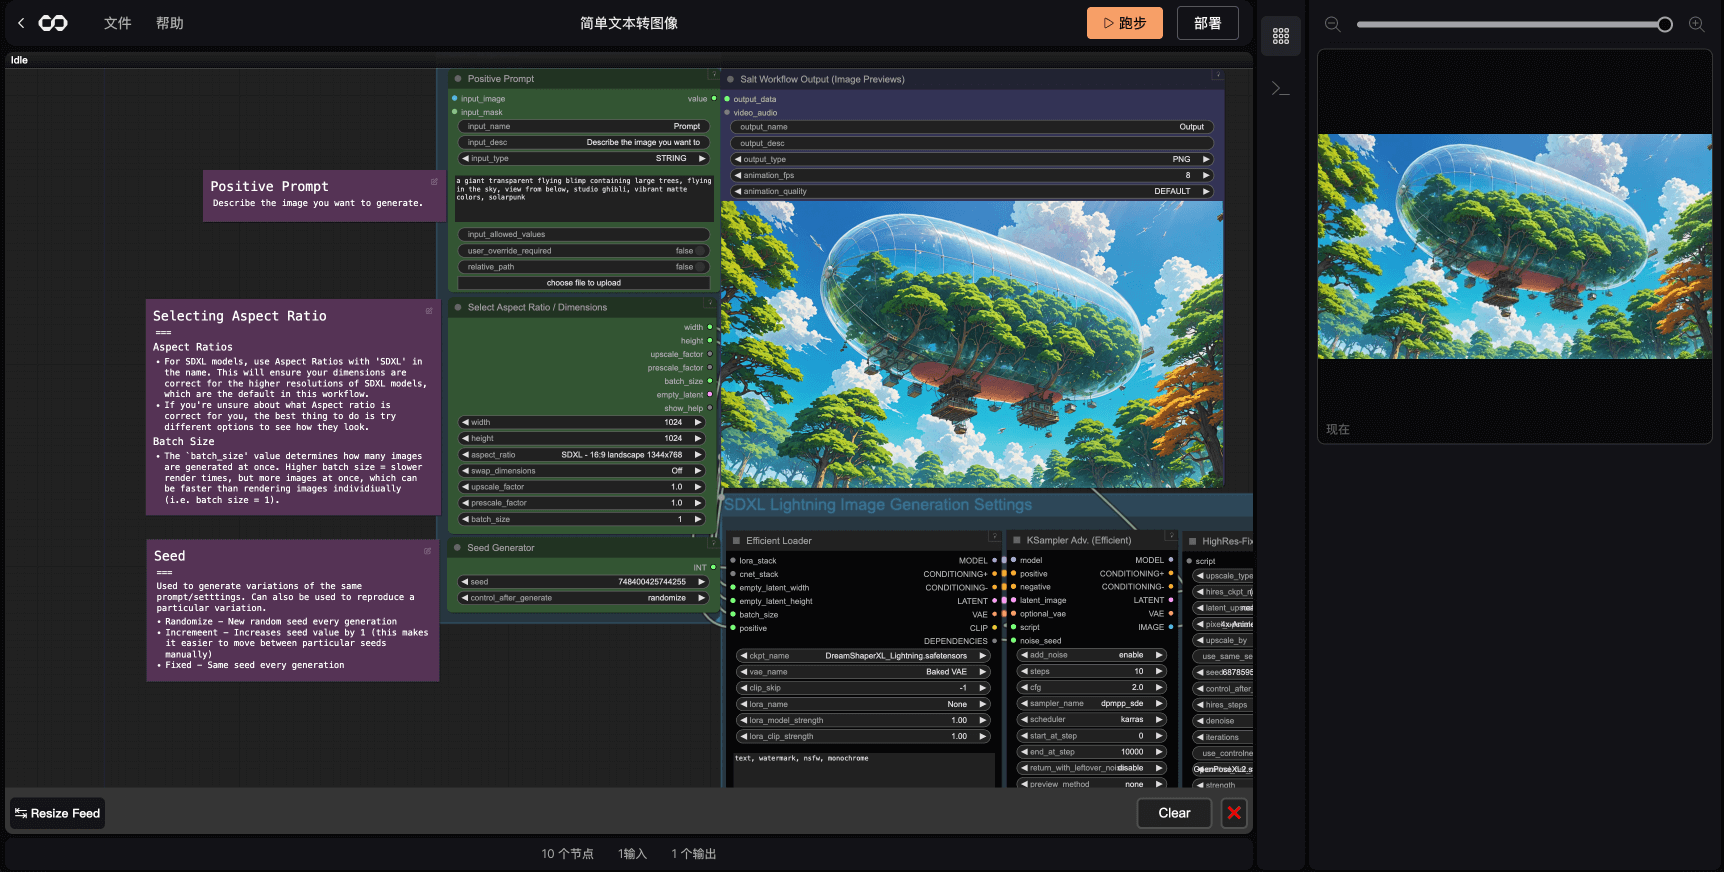Collapse Seed Generator node via title dot

458,548
